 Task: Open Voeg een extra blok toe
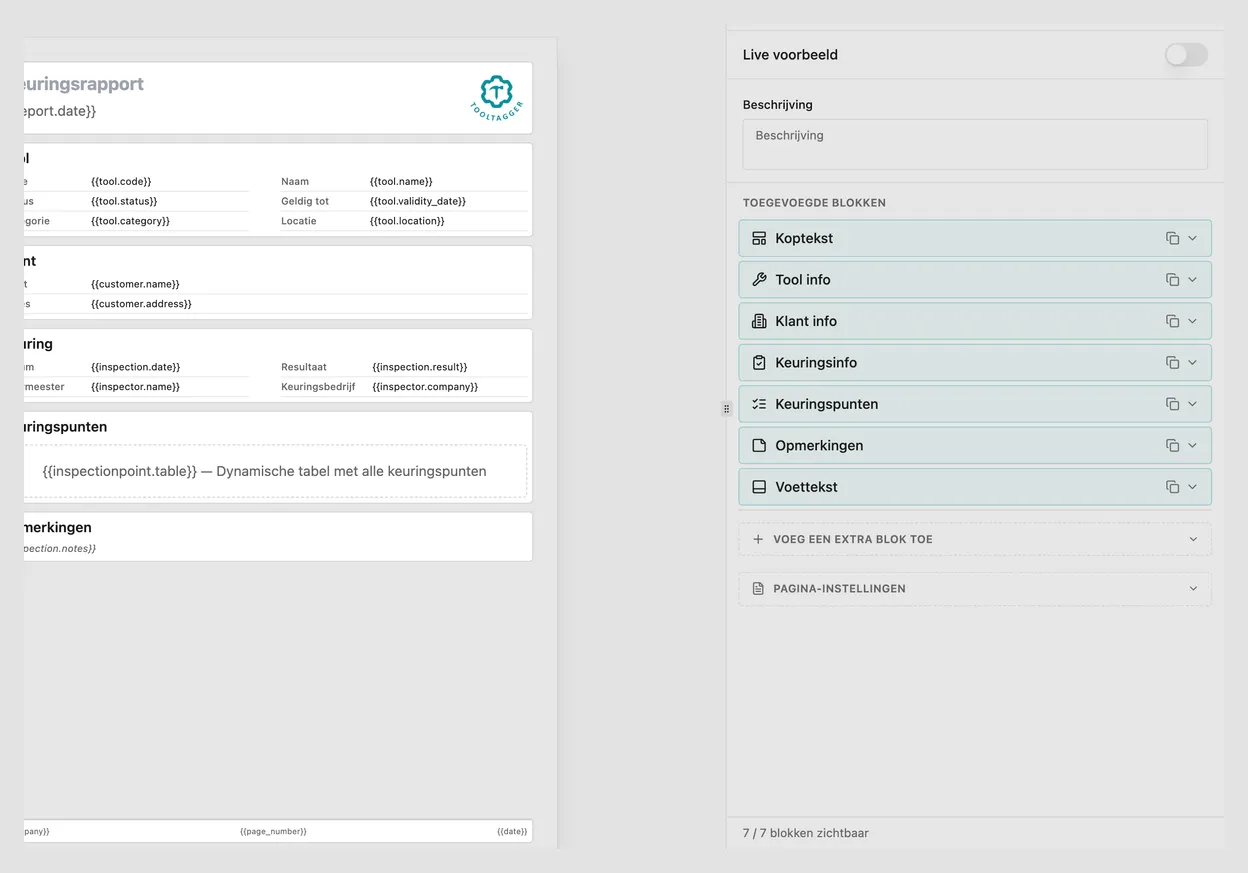(975, 539)
